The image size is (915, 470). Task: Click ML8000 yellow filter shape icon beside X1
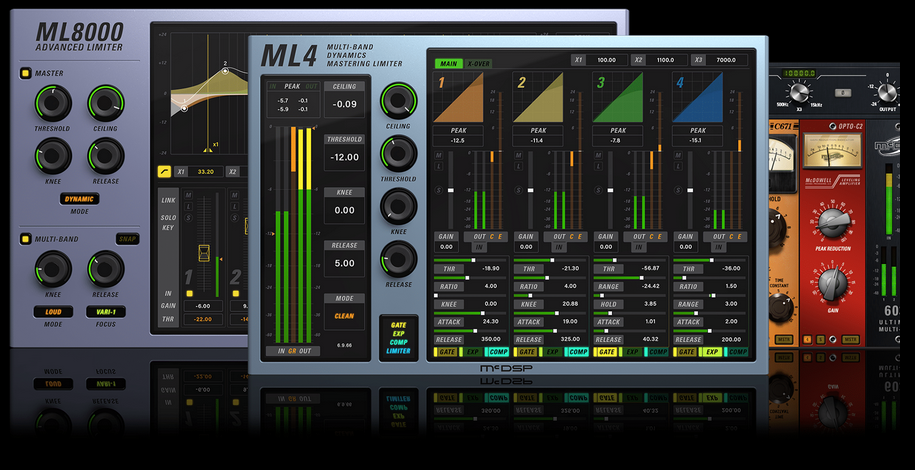pos(165,172)
